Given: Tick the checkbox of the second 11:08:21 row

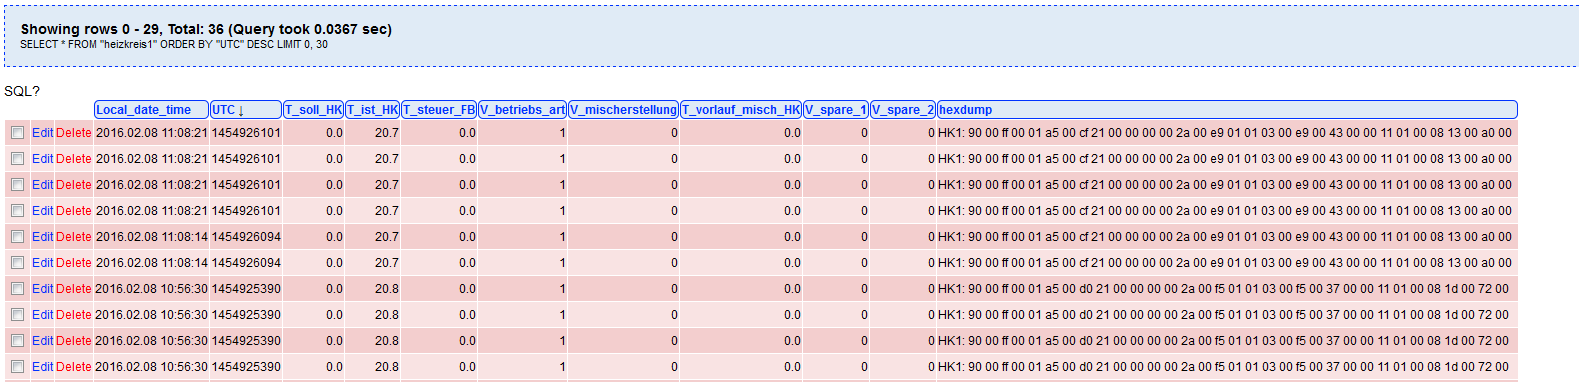Looking at the screenshot, I should 17,159.
